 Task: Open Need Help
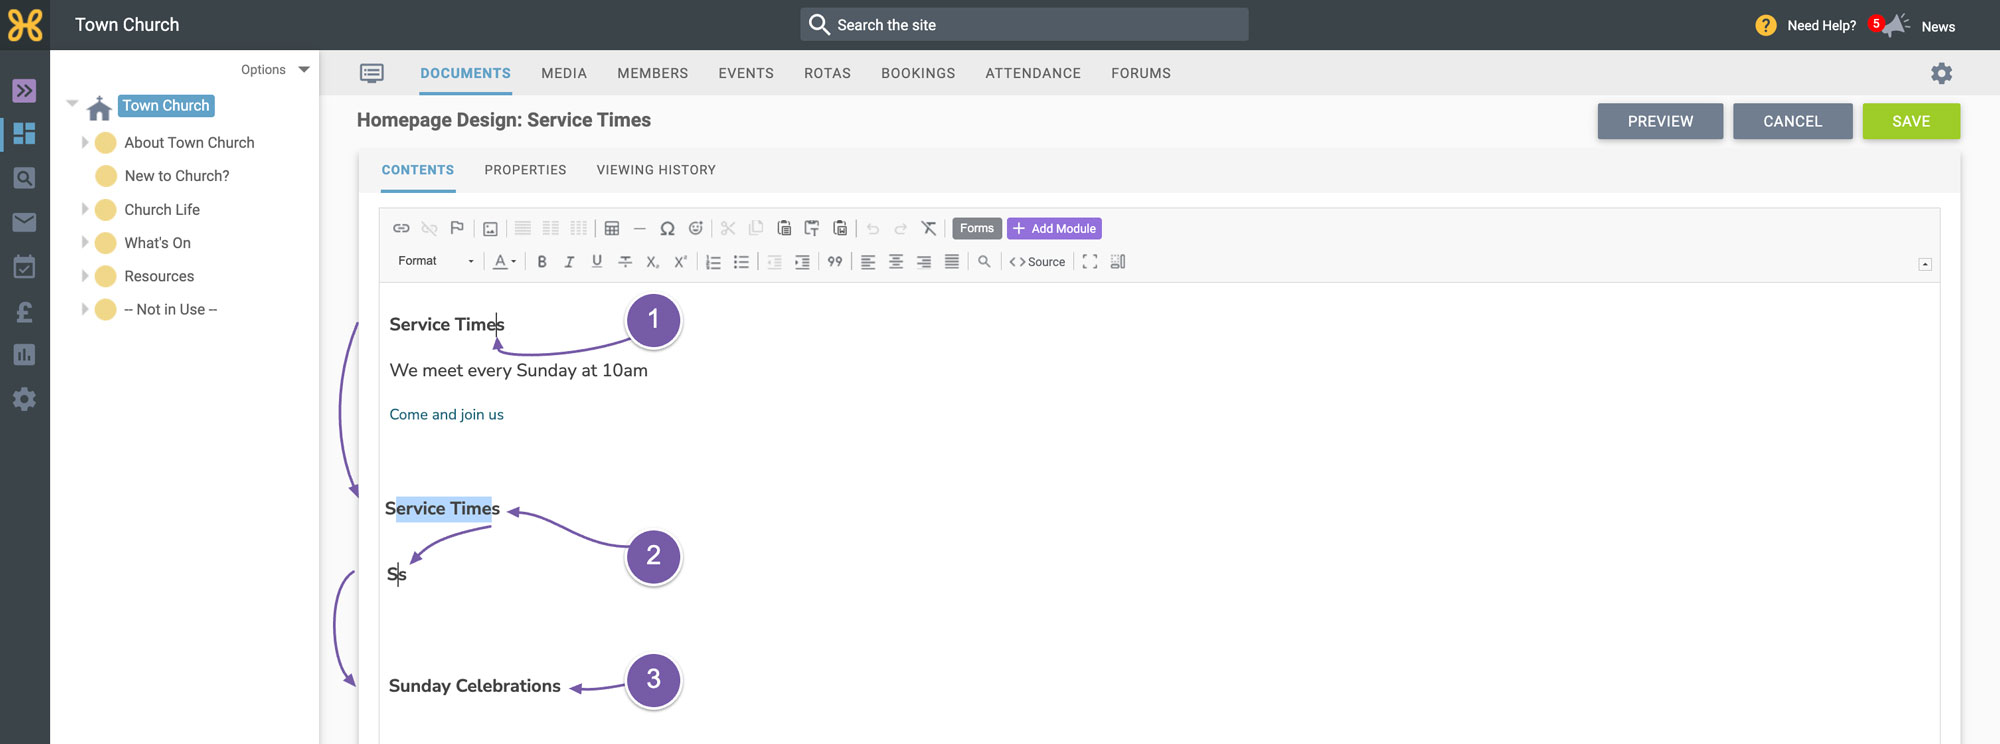(x=1807, y=26)
